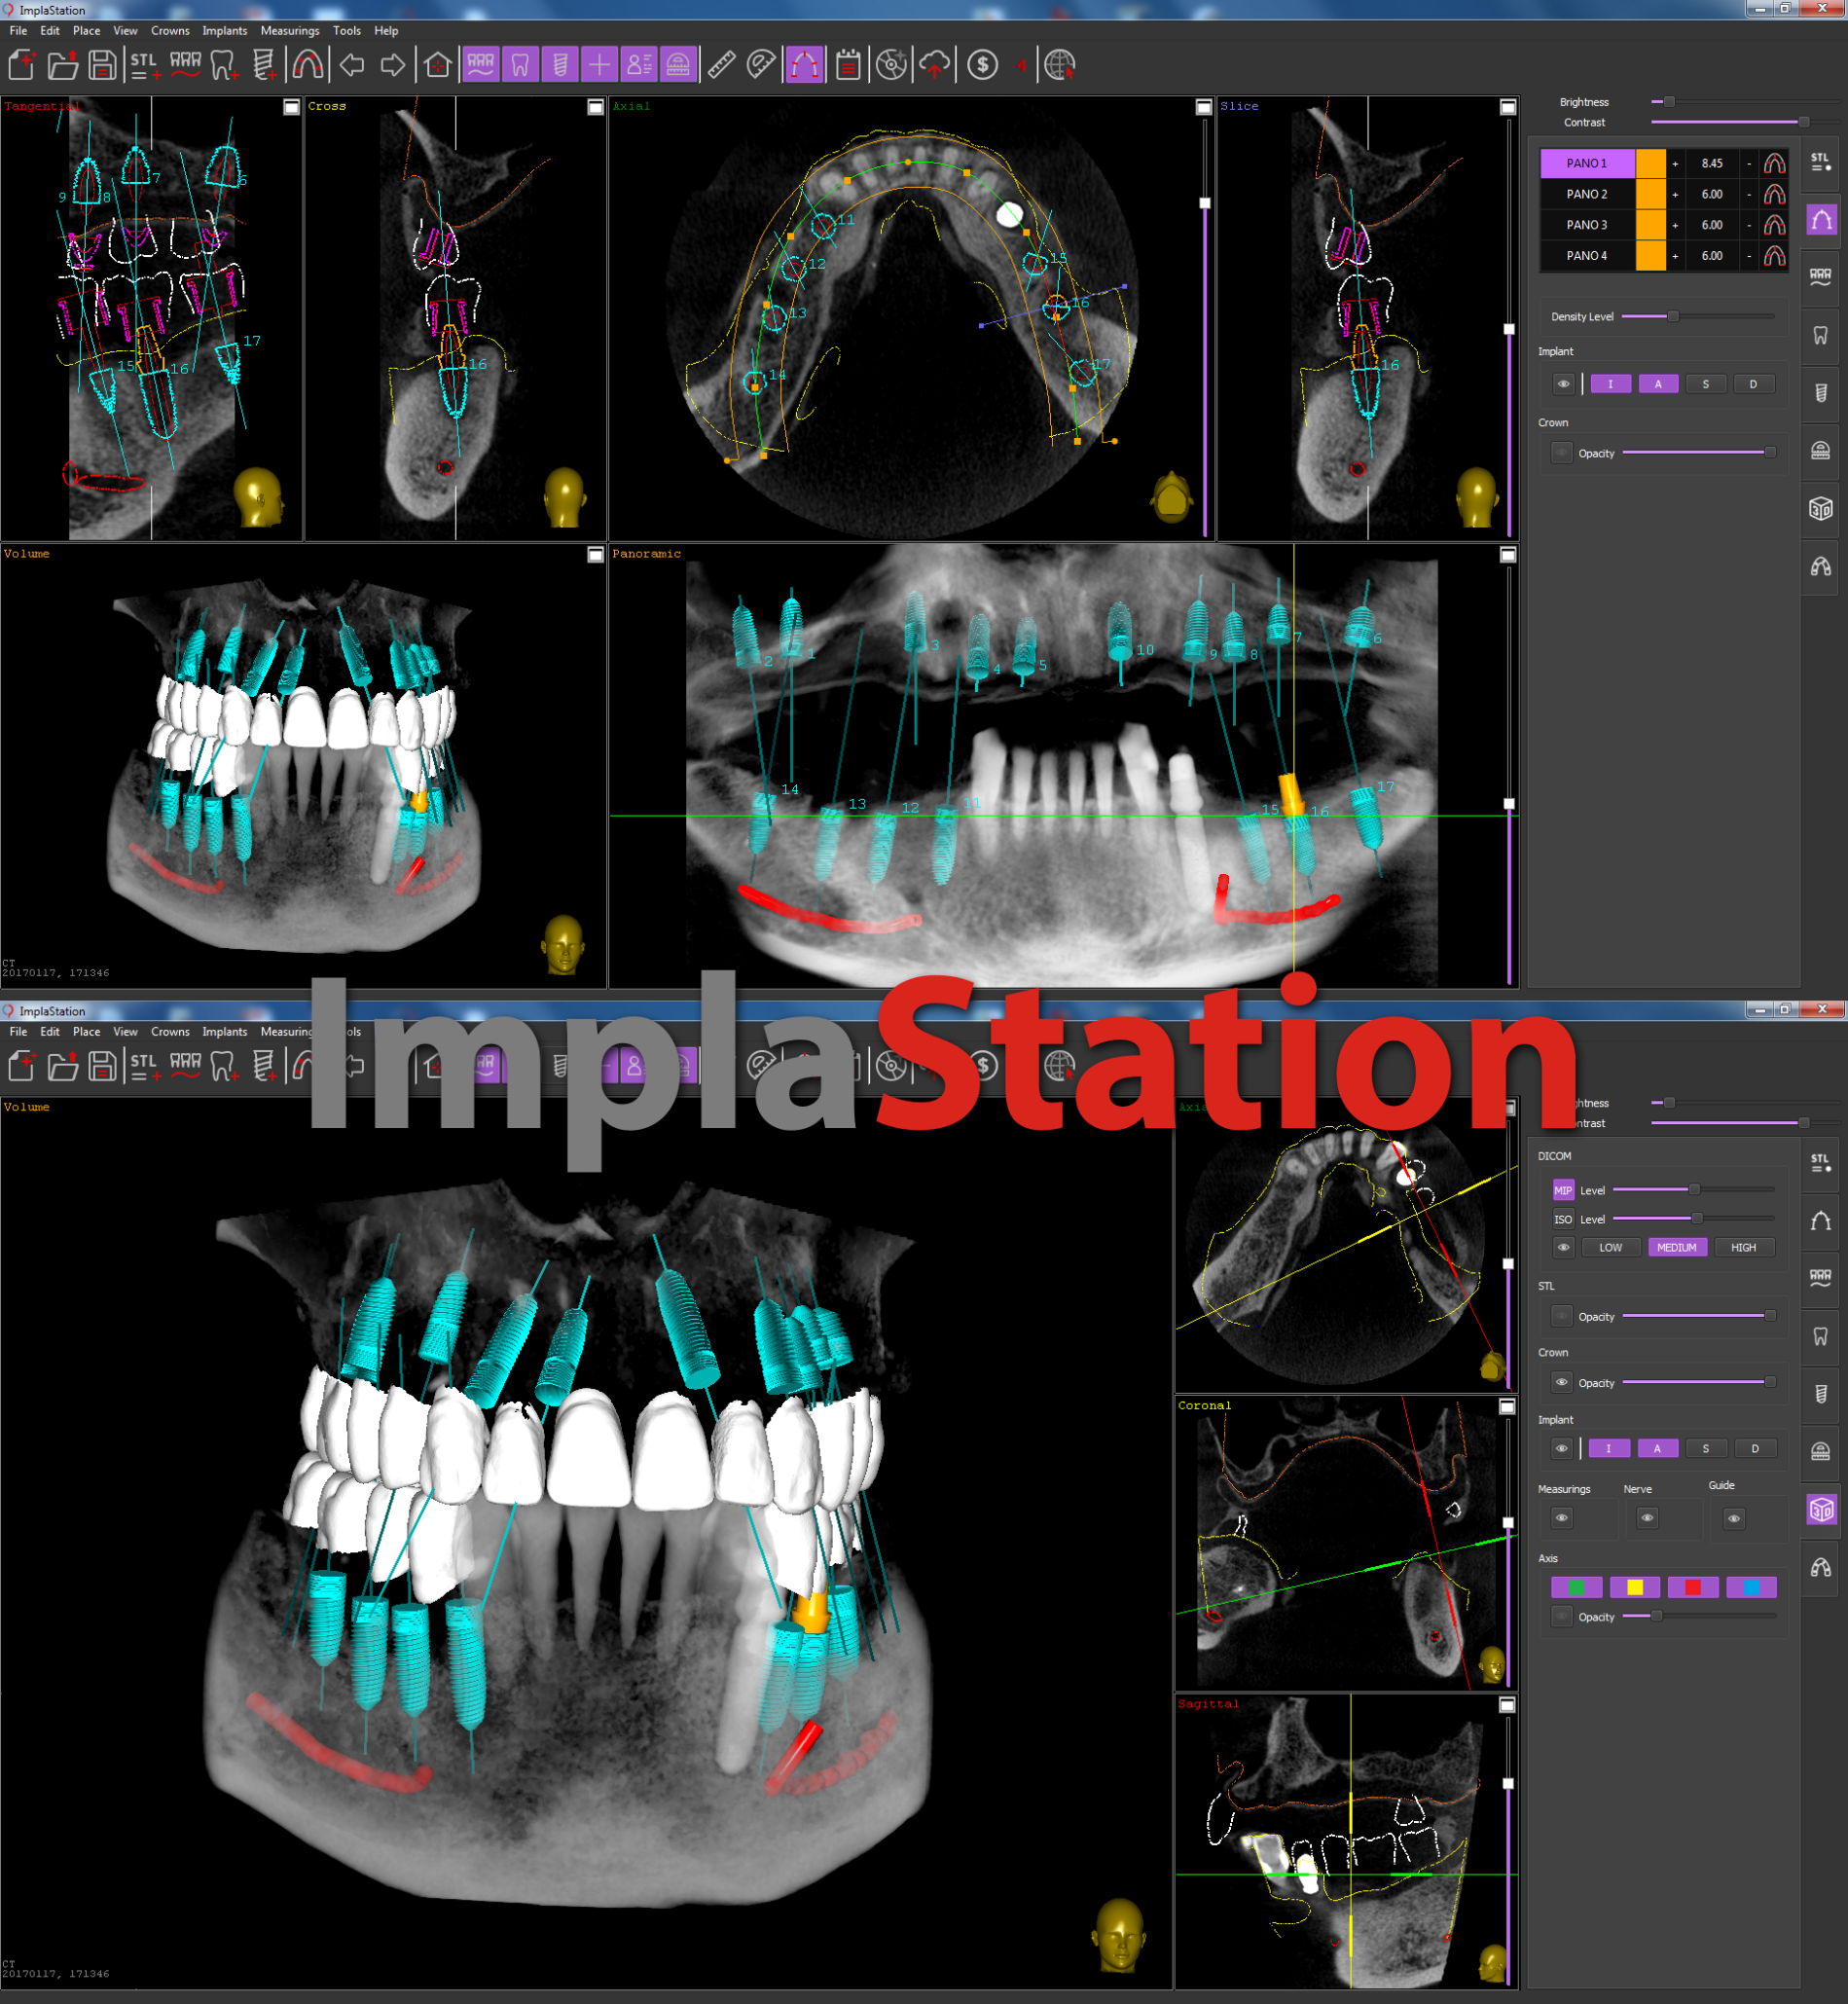Open Measurings menu in upper window
The image size is (1848, 2004).
[290, 31]
